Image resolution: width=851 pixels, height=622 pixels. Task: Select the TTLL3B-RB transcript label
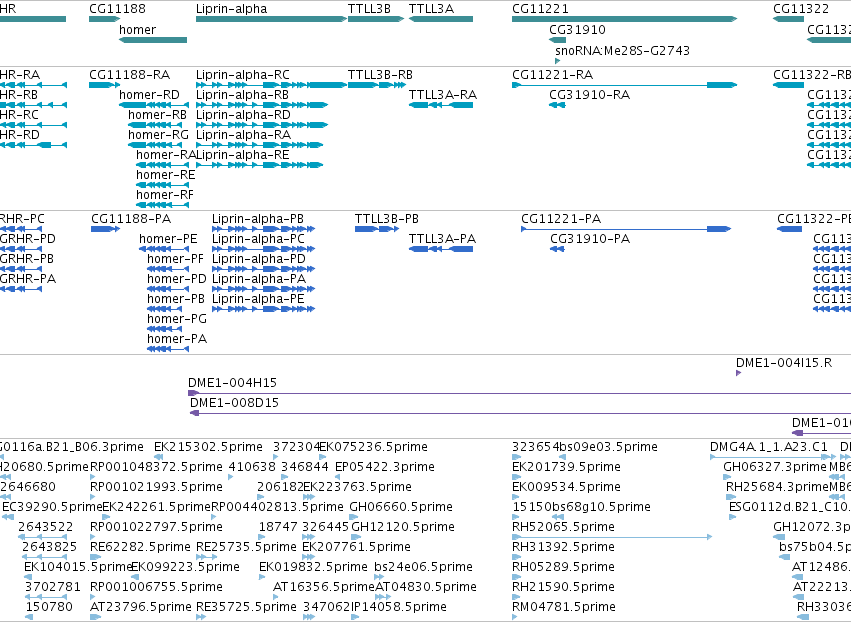(x=380, y=74)
